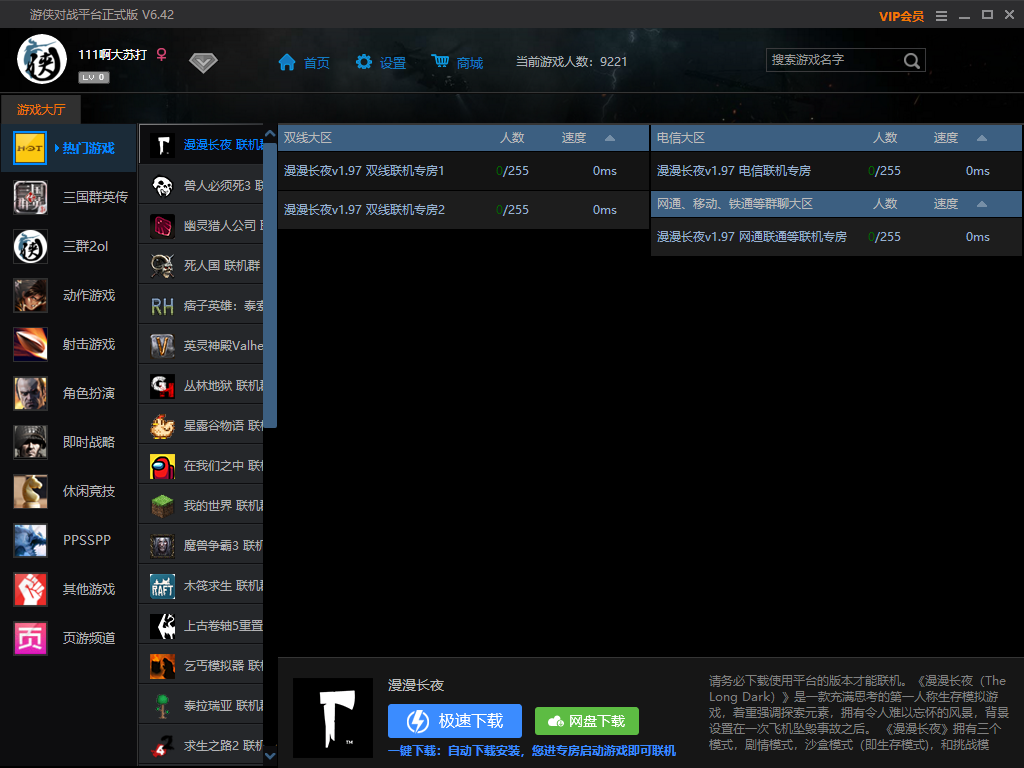Click the game list scroll-down arrow
This screenshot has width=1024, height=768.
point(270,756)
